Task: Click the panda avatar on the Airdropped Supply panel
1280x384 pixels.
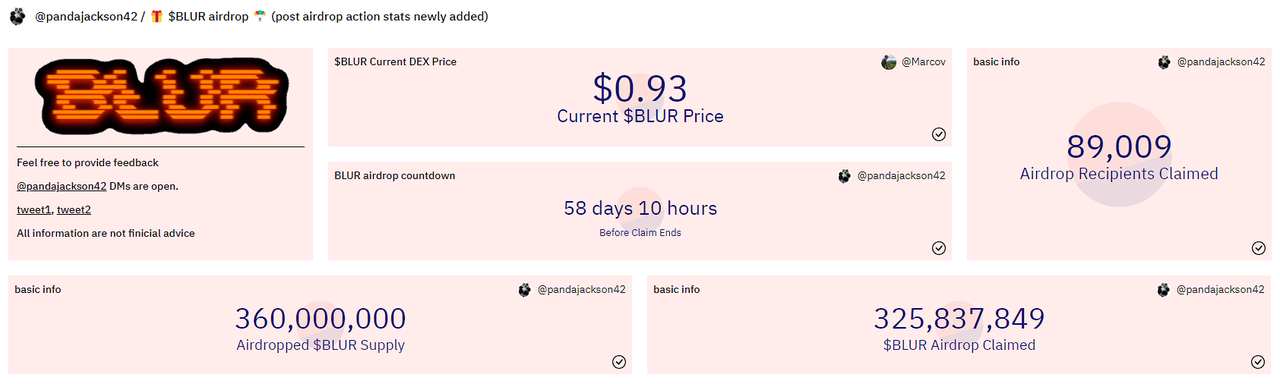Action: 525,290
